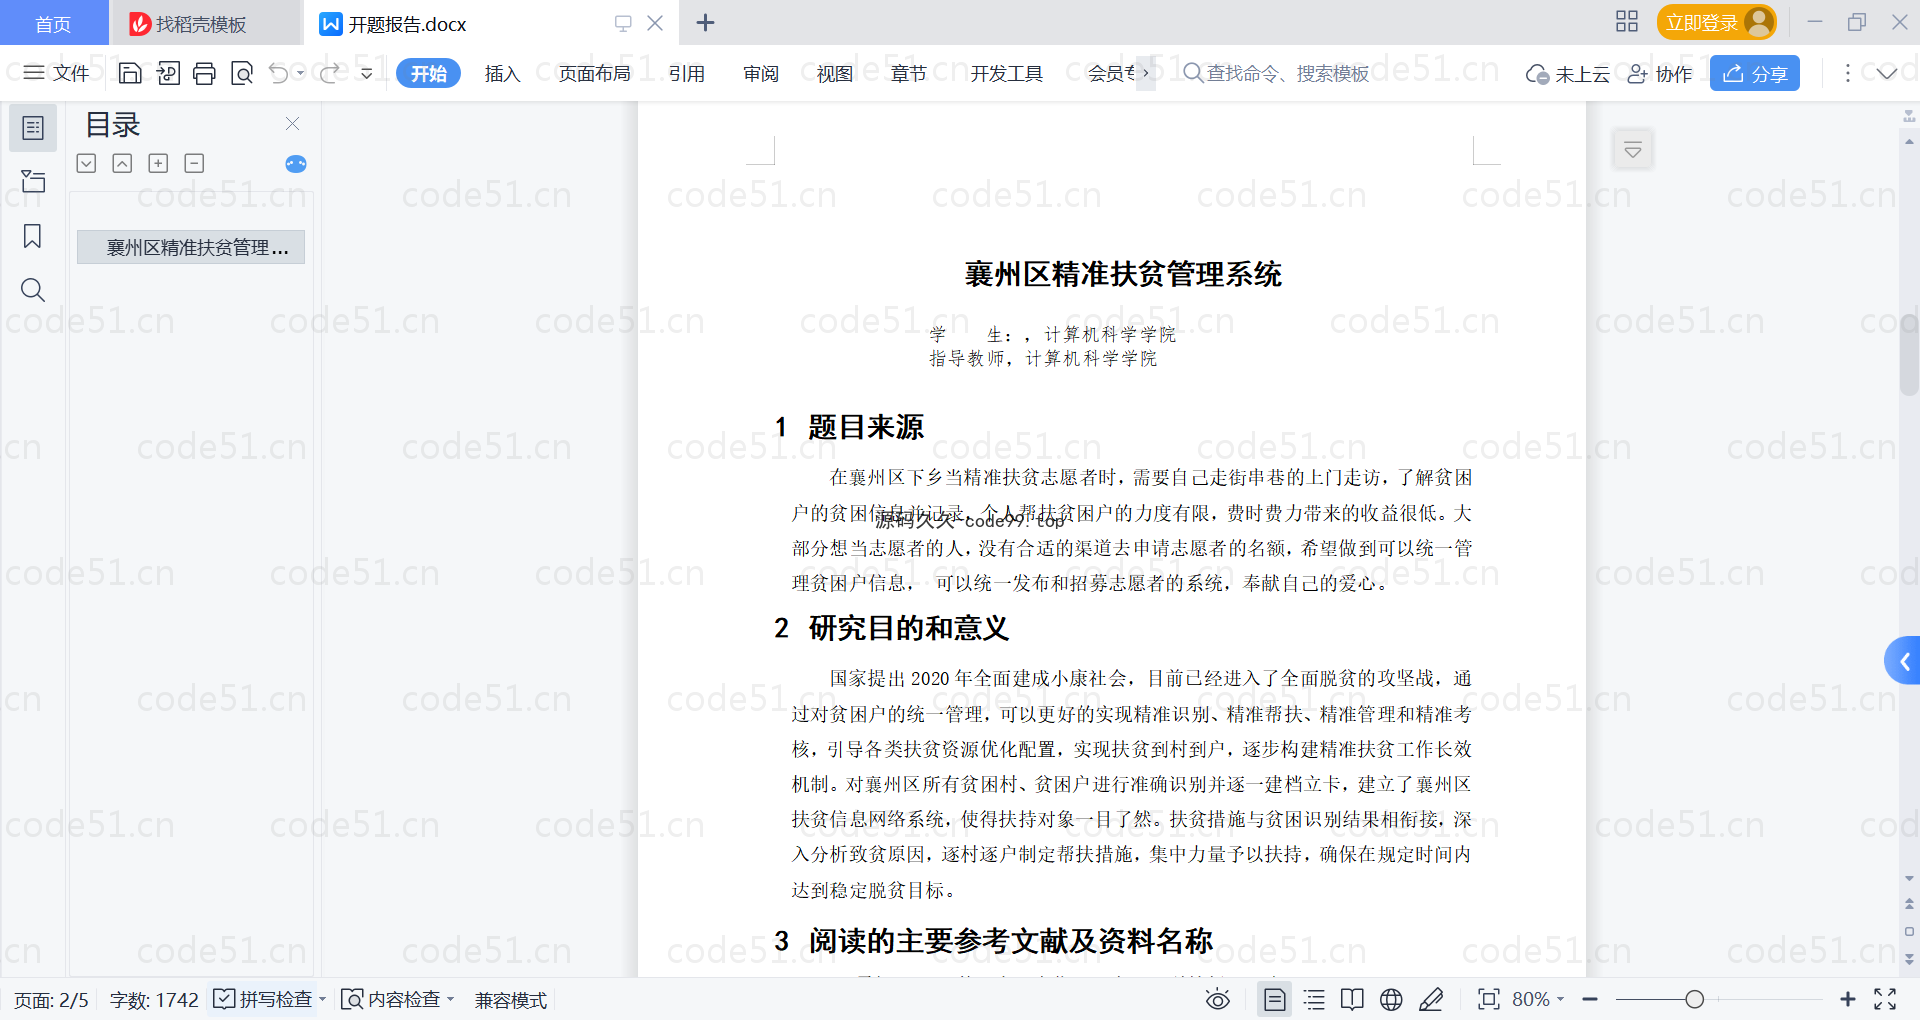Close the 目录 panel
Viewport: 1920px width, 1020px height.
point(292,123)
